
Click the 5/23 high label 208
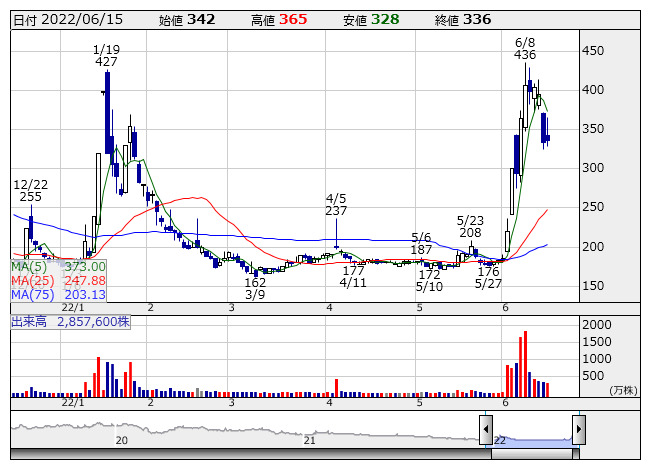pyautogui.click(x=470, y=233)
